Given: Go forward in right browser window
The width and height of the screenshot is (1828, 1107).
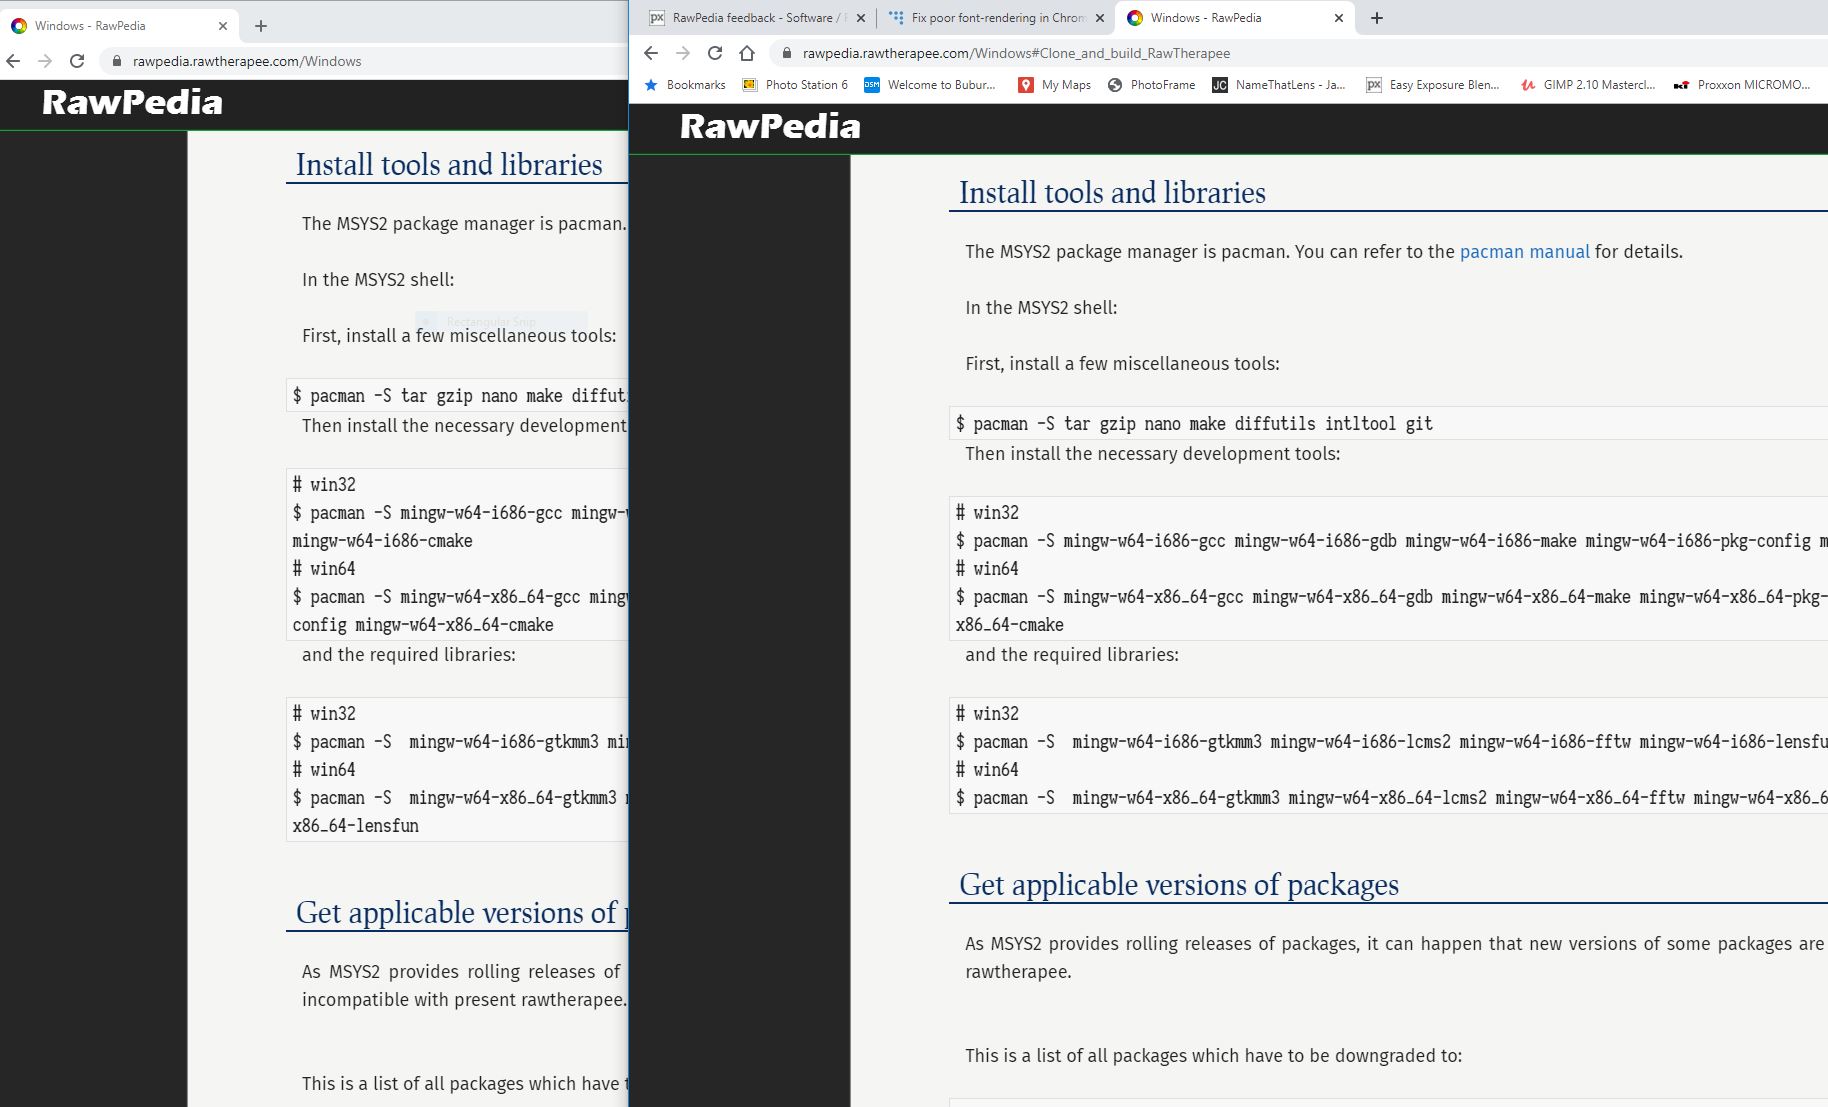Looking at the screenshot, I should 683,53.
